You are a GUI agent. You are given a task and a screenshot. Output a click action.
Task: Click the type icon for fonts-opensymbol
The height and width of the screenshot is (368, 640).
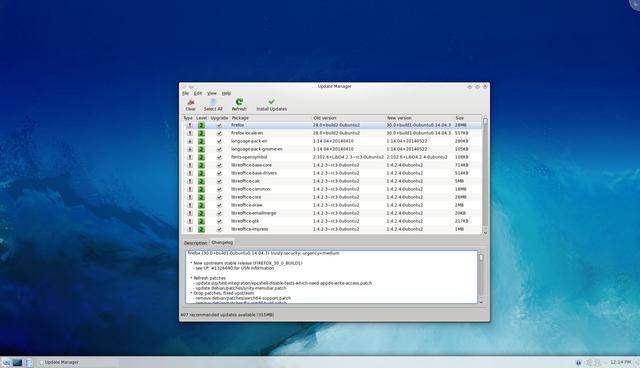pyautogui.click(x=189, y=157)
